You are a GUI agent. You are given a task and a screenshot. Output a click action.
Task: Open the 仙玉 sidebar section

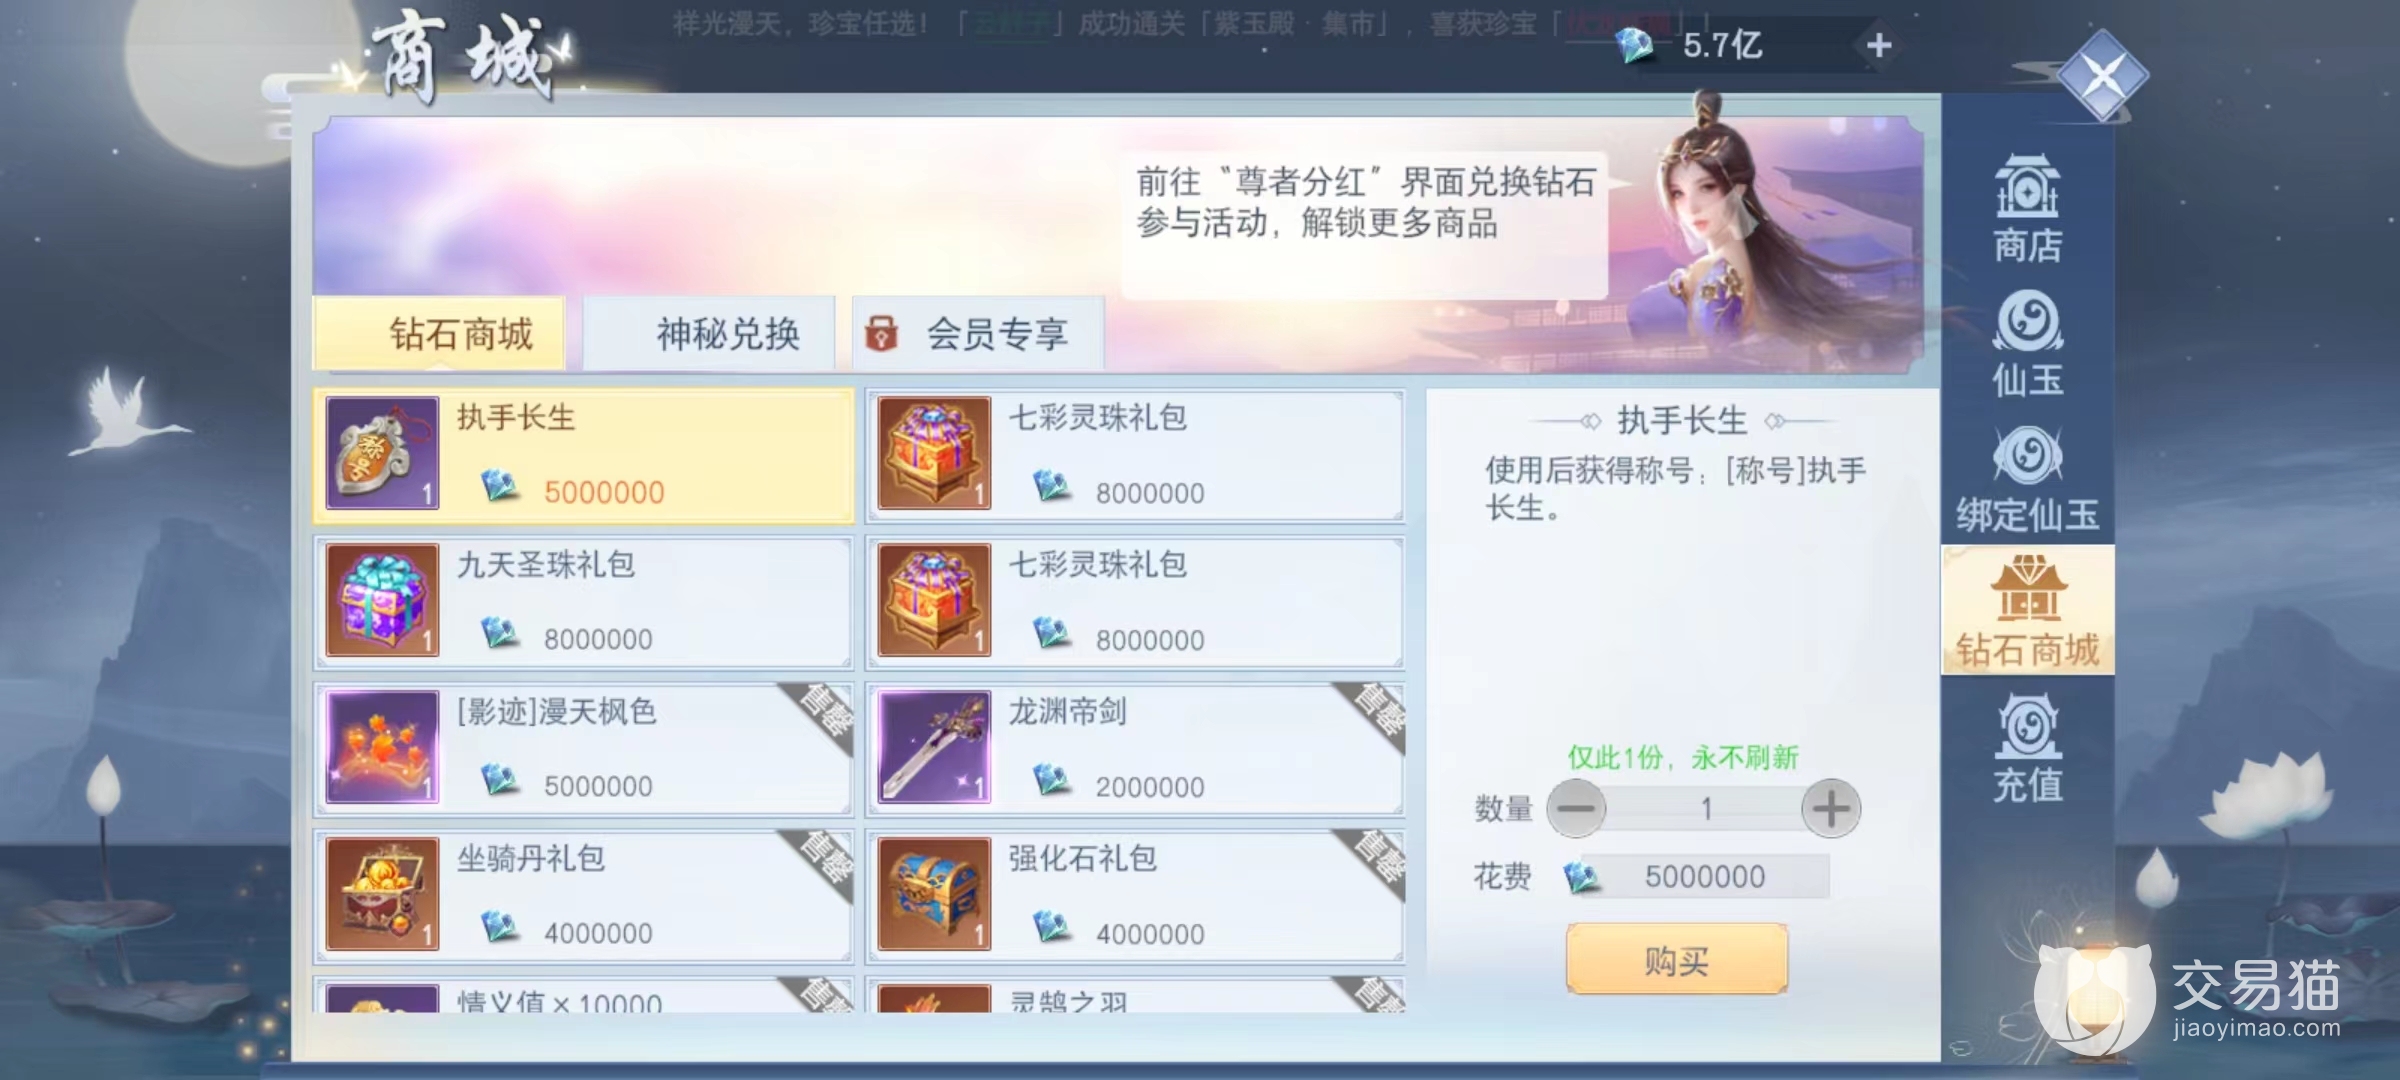point(2027,343)
